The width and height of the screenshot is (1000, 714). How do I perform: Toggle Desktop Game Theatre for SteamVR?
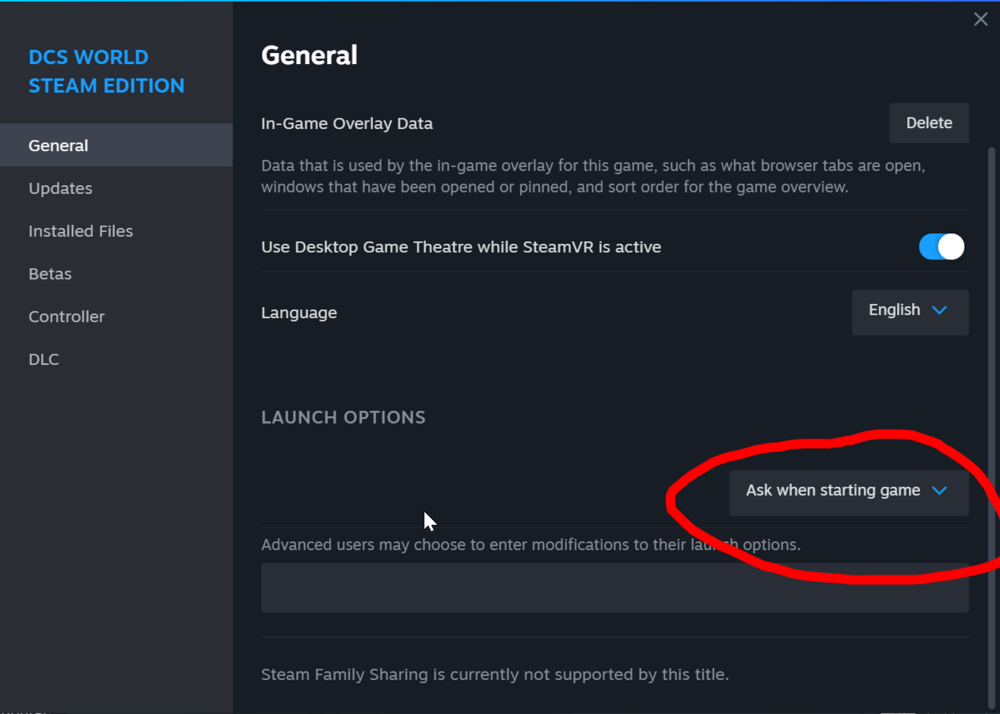tap(942, 247)
